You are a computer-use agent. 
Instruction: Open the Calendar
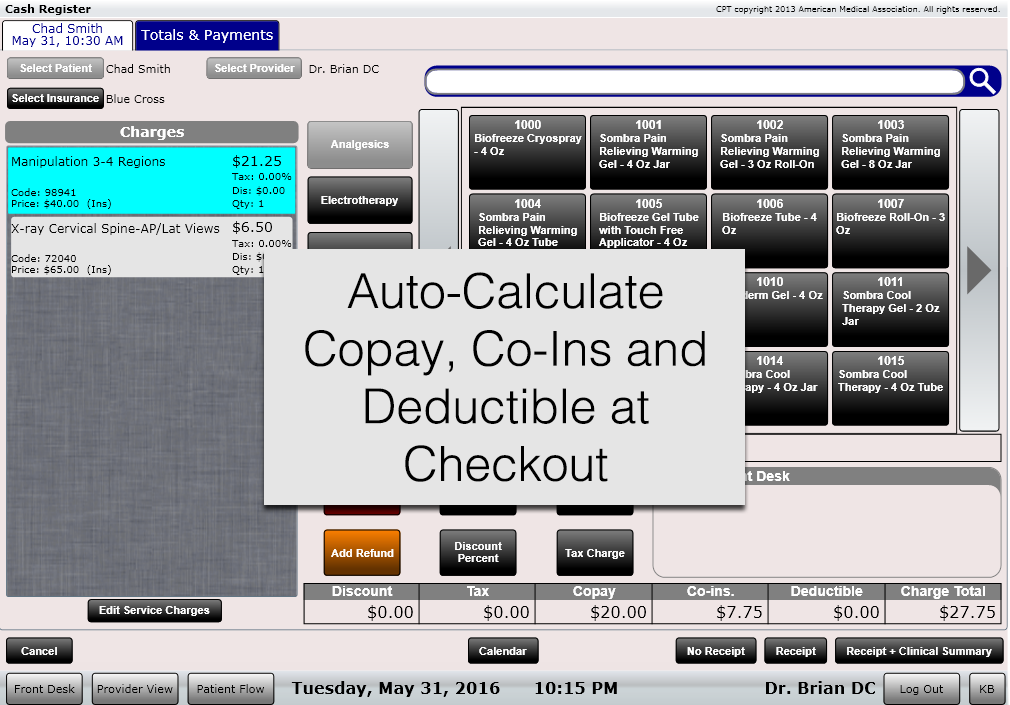[x=502, y=650]
